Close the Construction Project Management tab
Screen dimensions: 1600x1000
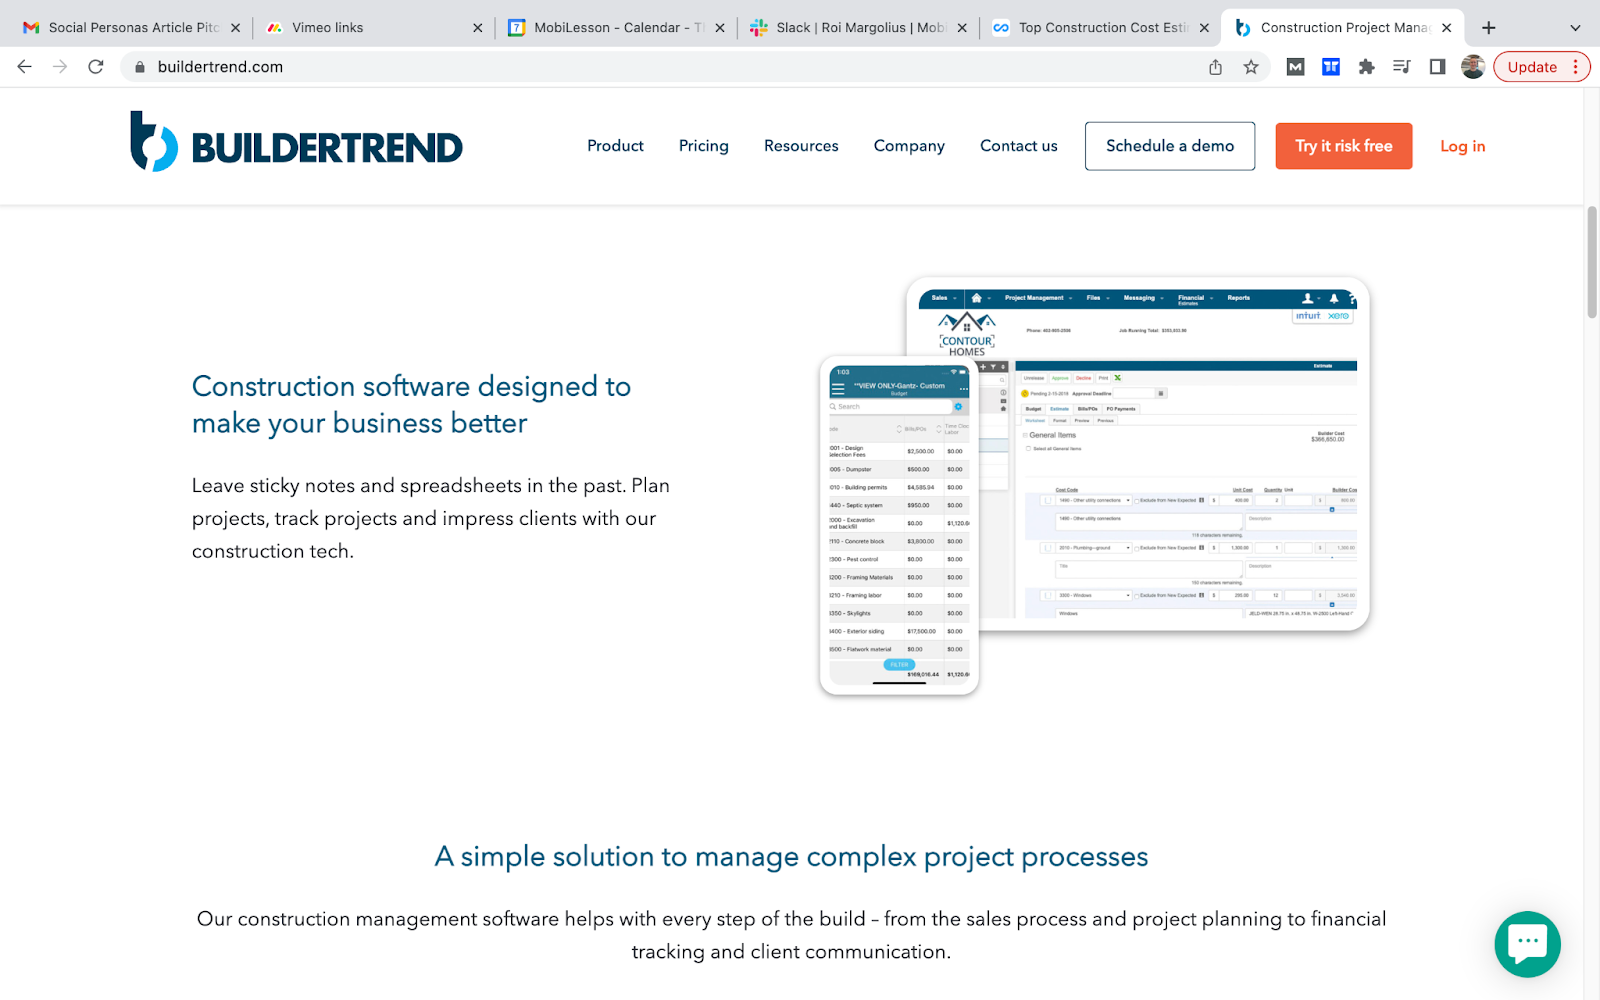[1446, 28]
